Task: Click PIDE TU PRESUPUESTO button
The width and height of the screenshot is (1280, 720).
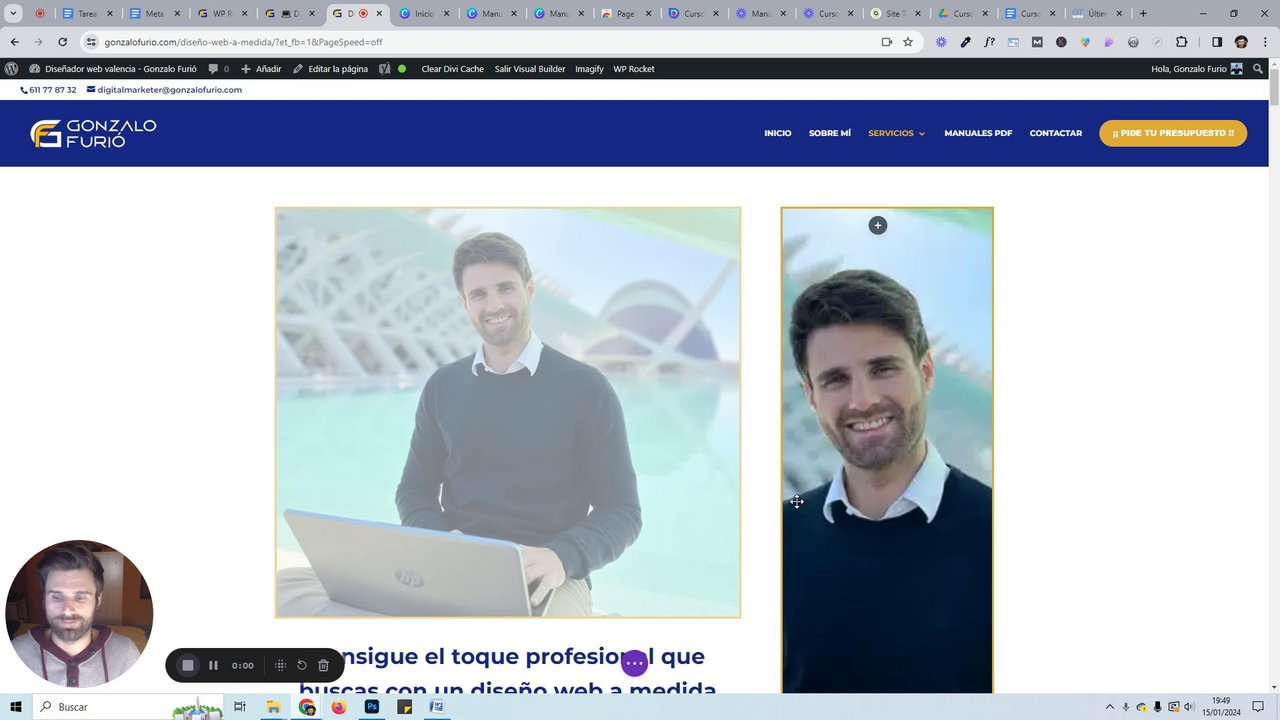Action: pyautogui.click(x=1173, y=133)
